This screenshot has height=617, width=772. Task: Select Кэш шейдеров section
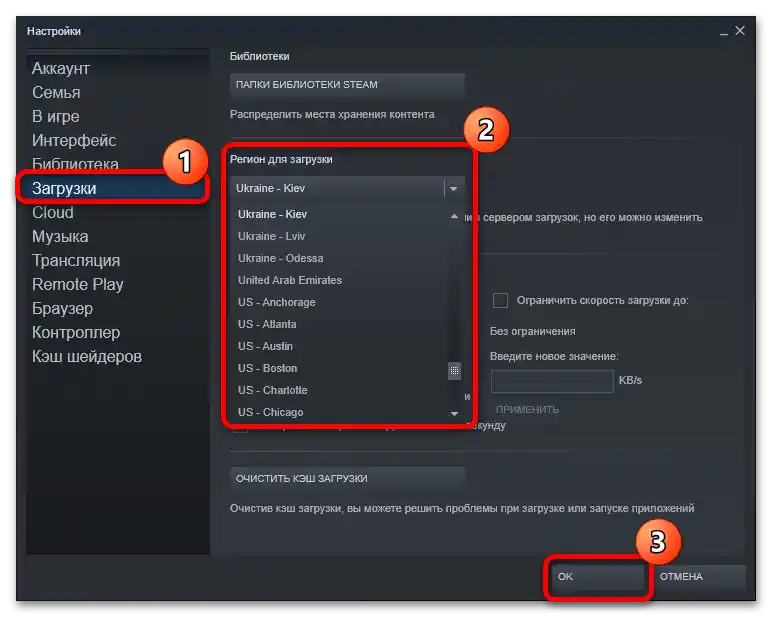87,357
